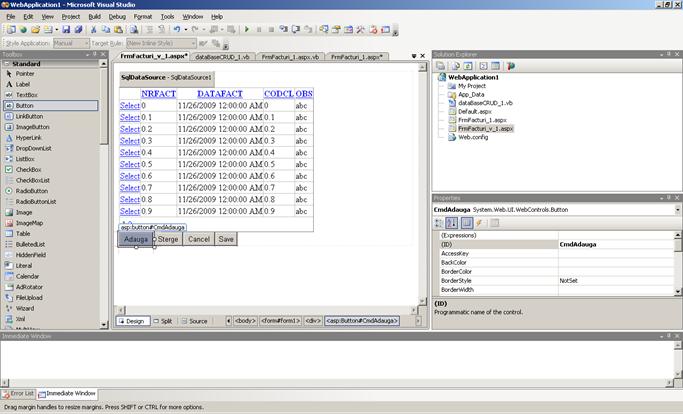Click Select link in row 0.5
This screenshot has width=683, height=414.
[130, 164]
